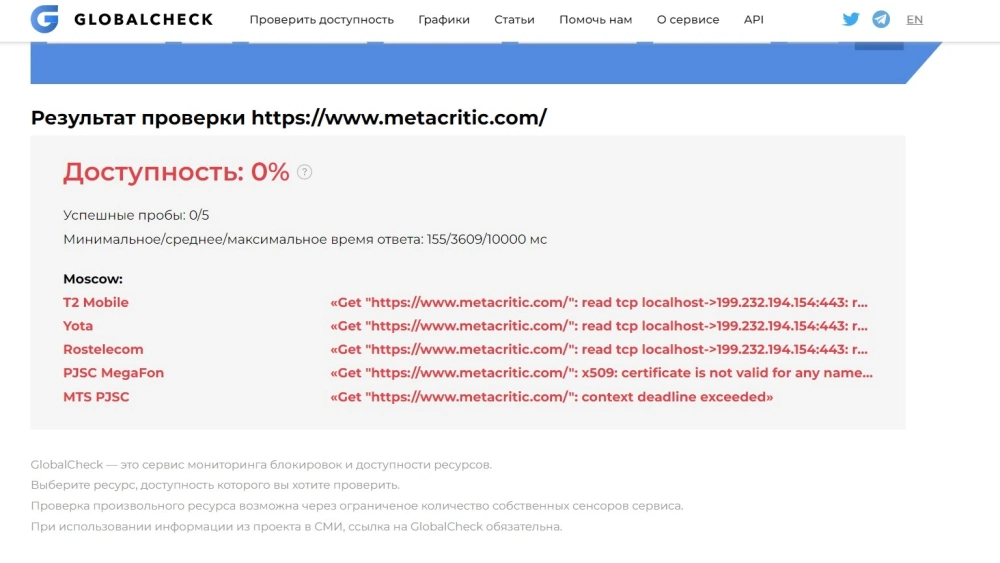Click the T2 Mobile provider name
The width and height of the screenshot is (1000, 563).
96,302
